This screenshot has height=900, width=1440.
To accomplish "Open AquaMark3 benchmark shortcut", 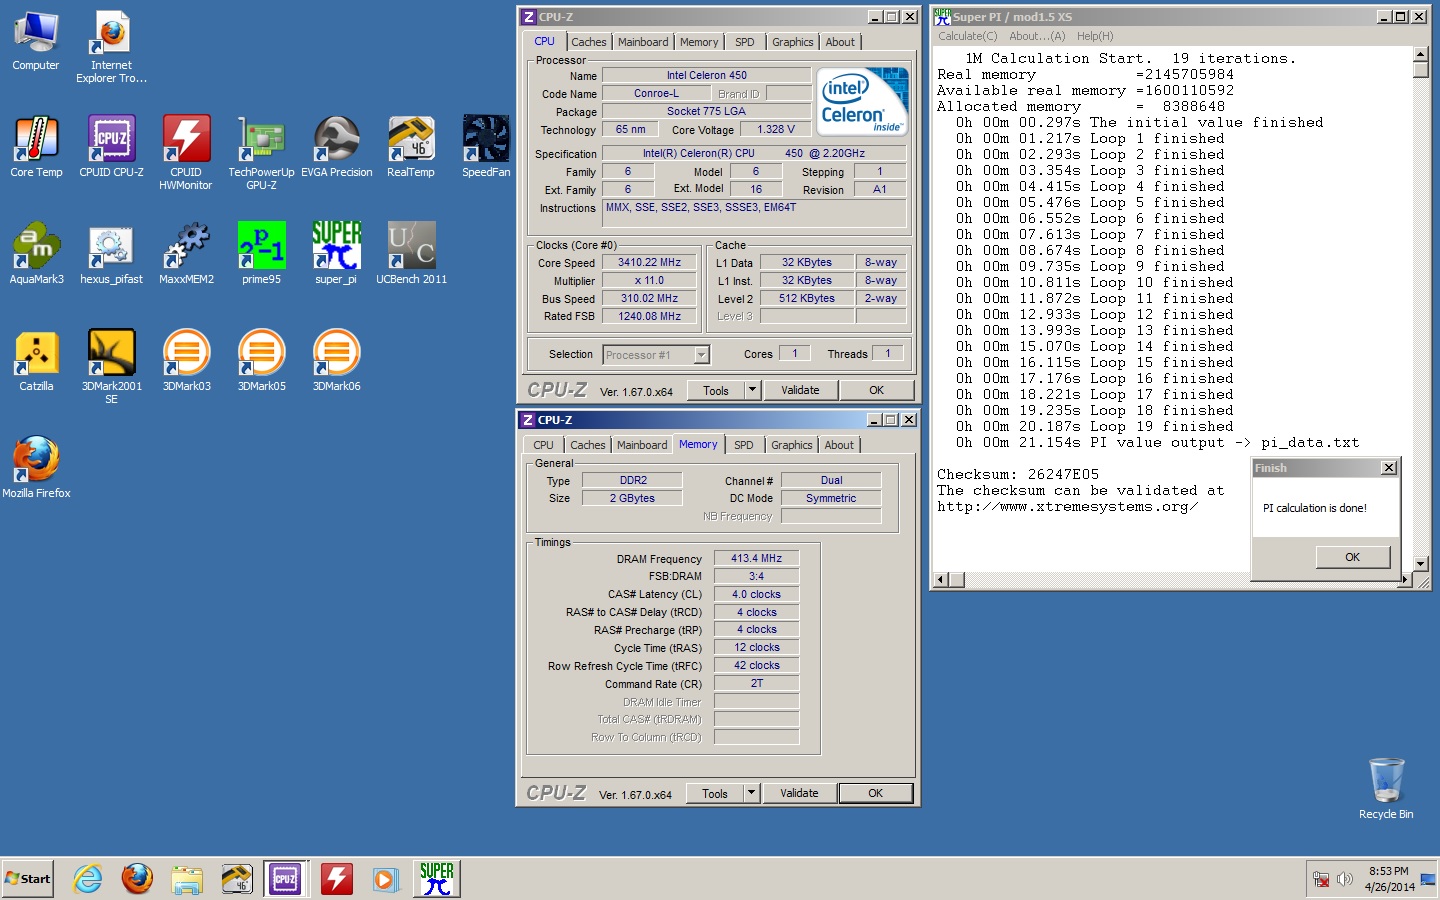I will (36, 254).
